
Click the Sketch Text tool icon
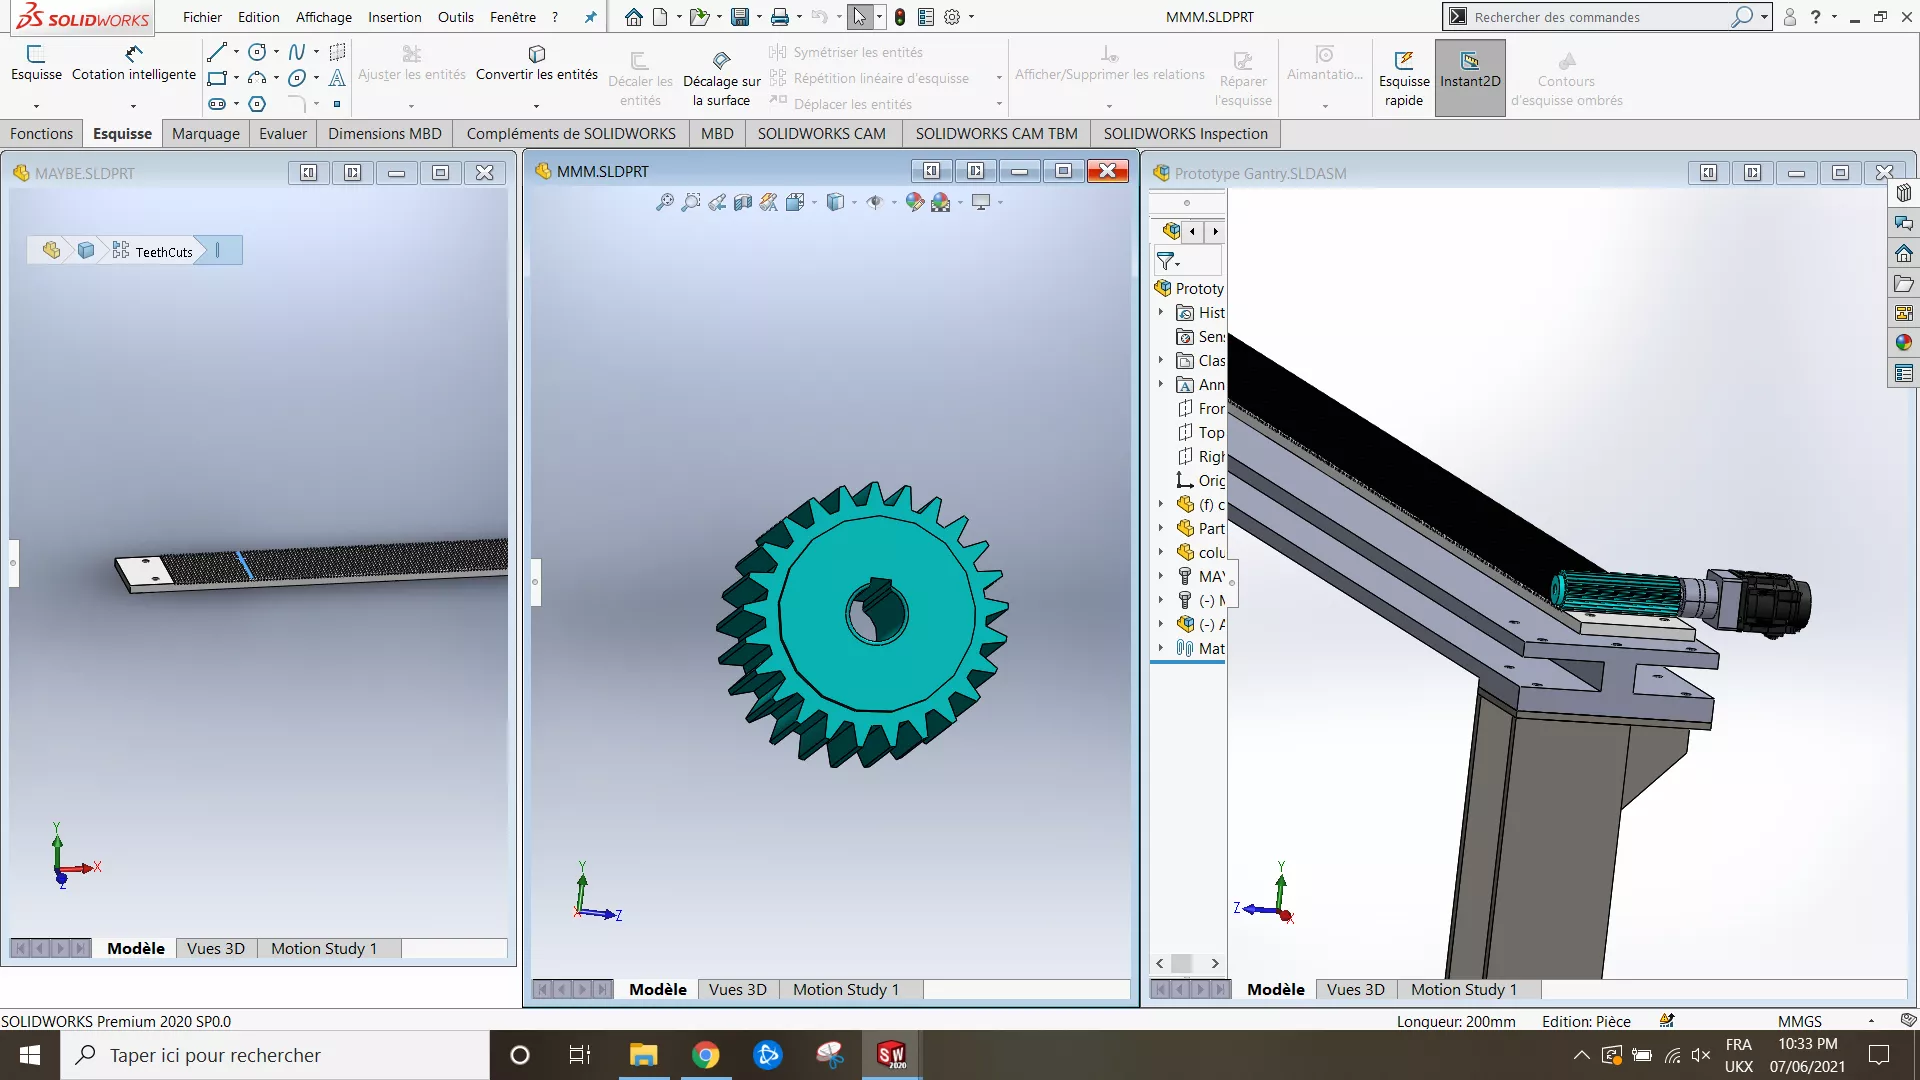pyautogui.click(x=337, y=78)
